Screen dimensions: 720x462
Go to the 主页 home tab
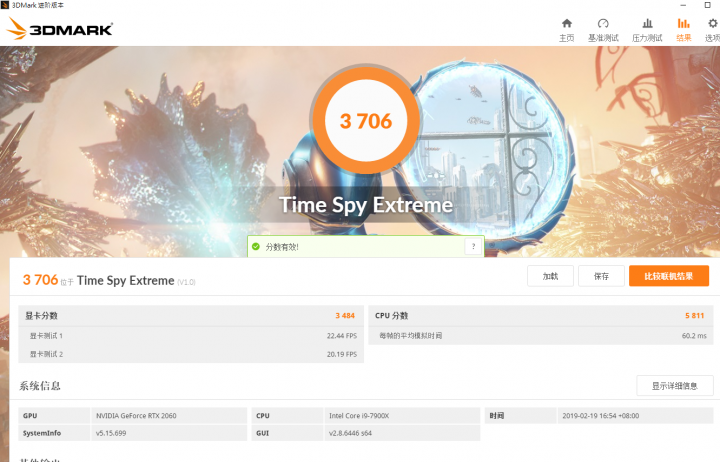[x=567, y=30]
